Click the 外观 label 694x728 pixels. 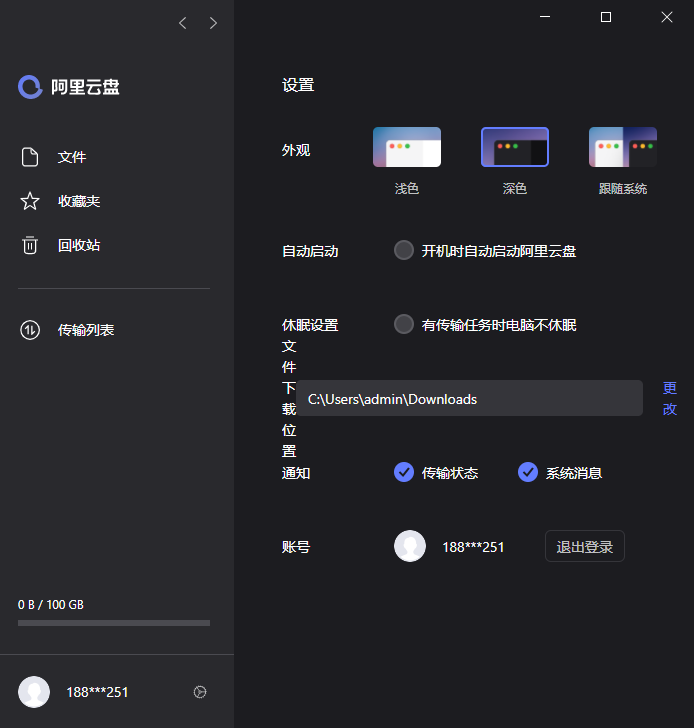[x=296, y=150]
